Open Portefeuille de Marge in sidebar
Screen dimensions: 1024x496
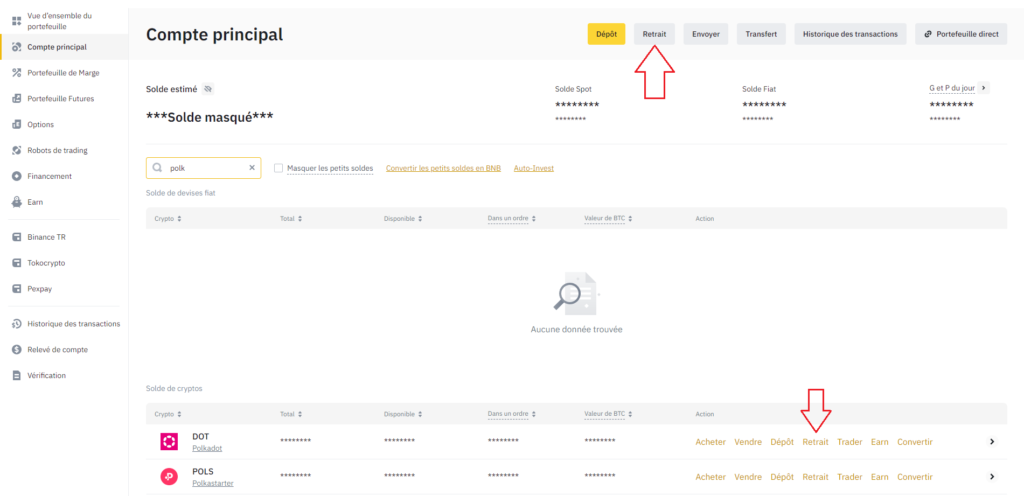coord(64,73)
